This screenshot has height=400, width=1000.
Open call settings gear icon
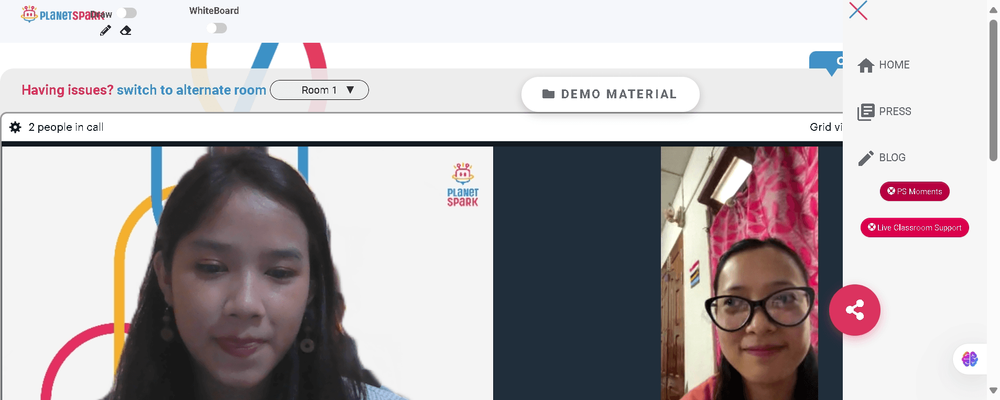click(15, 127)
